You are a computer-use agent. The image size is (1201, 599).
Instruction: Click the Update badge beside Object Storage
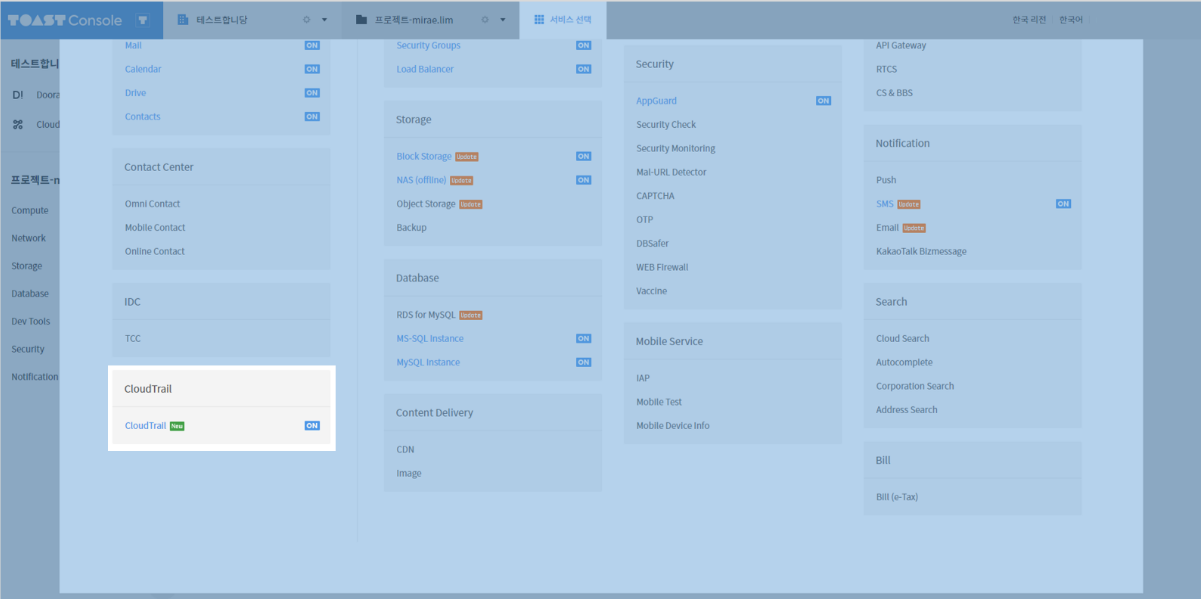pyautogui.click(x=471, y=204)
